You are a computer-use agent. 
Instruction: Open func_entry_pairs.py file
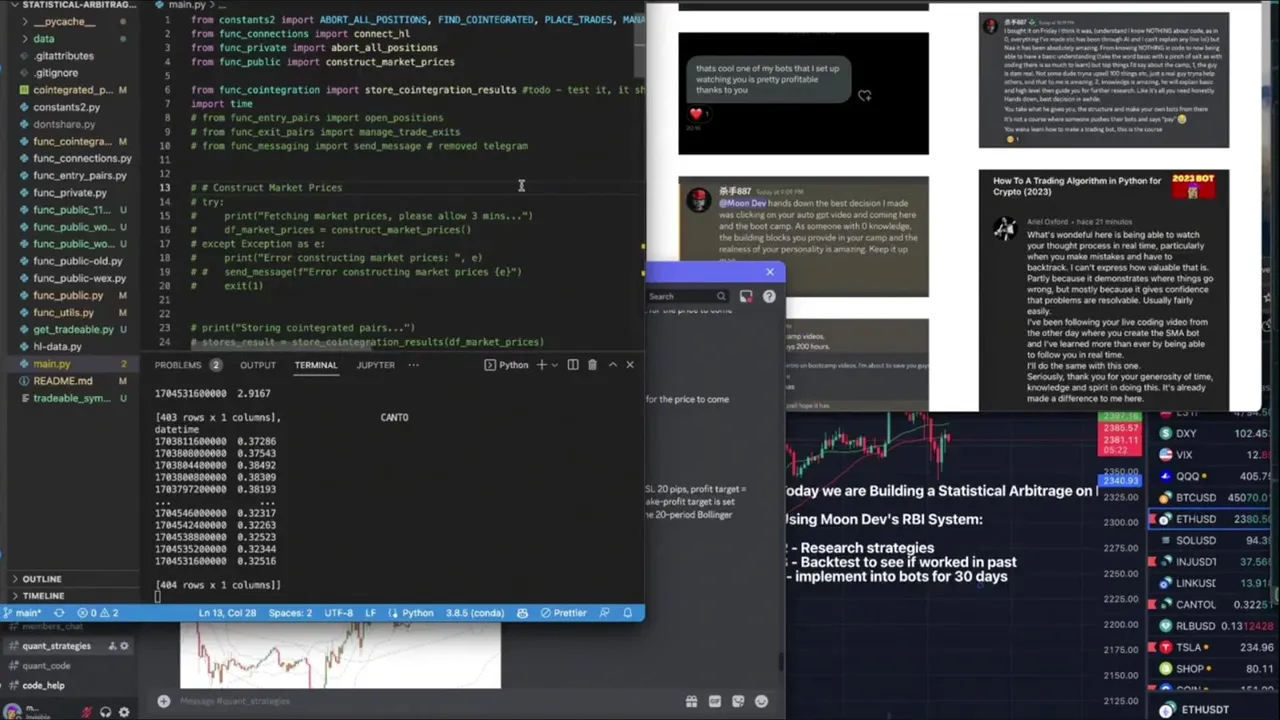[80, 175]
